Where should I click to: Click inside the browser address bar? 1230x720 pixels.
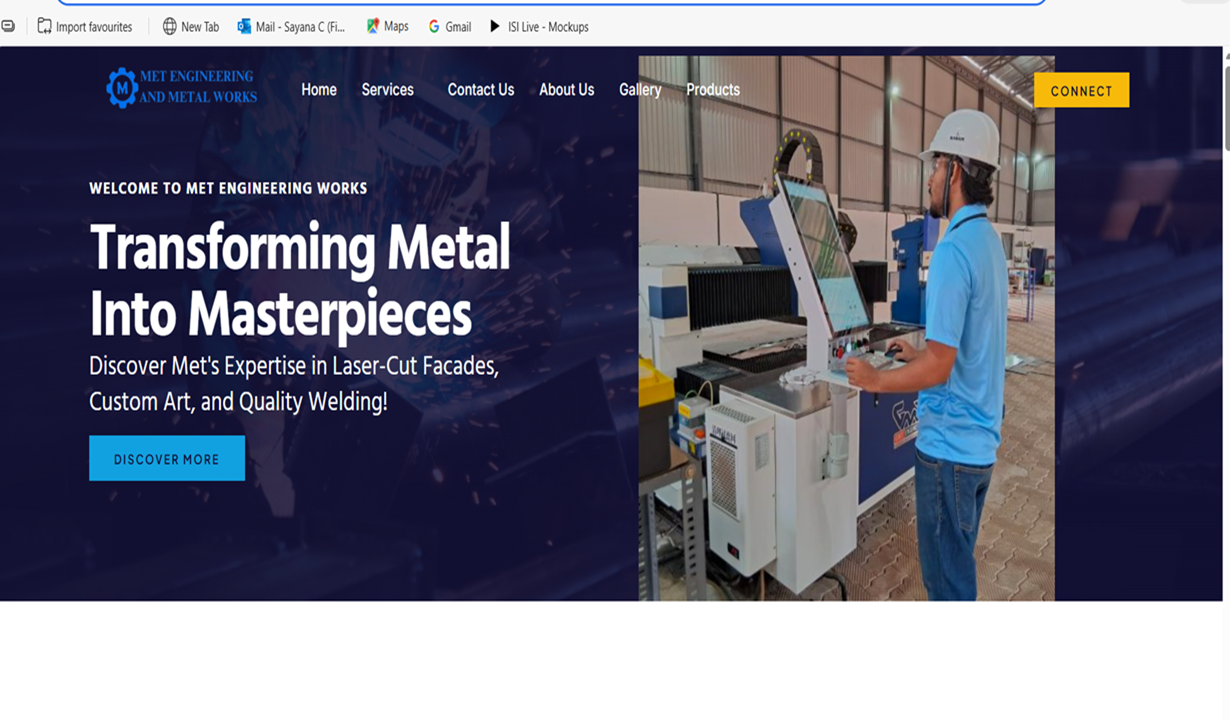tap(600, 4)
